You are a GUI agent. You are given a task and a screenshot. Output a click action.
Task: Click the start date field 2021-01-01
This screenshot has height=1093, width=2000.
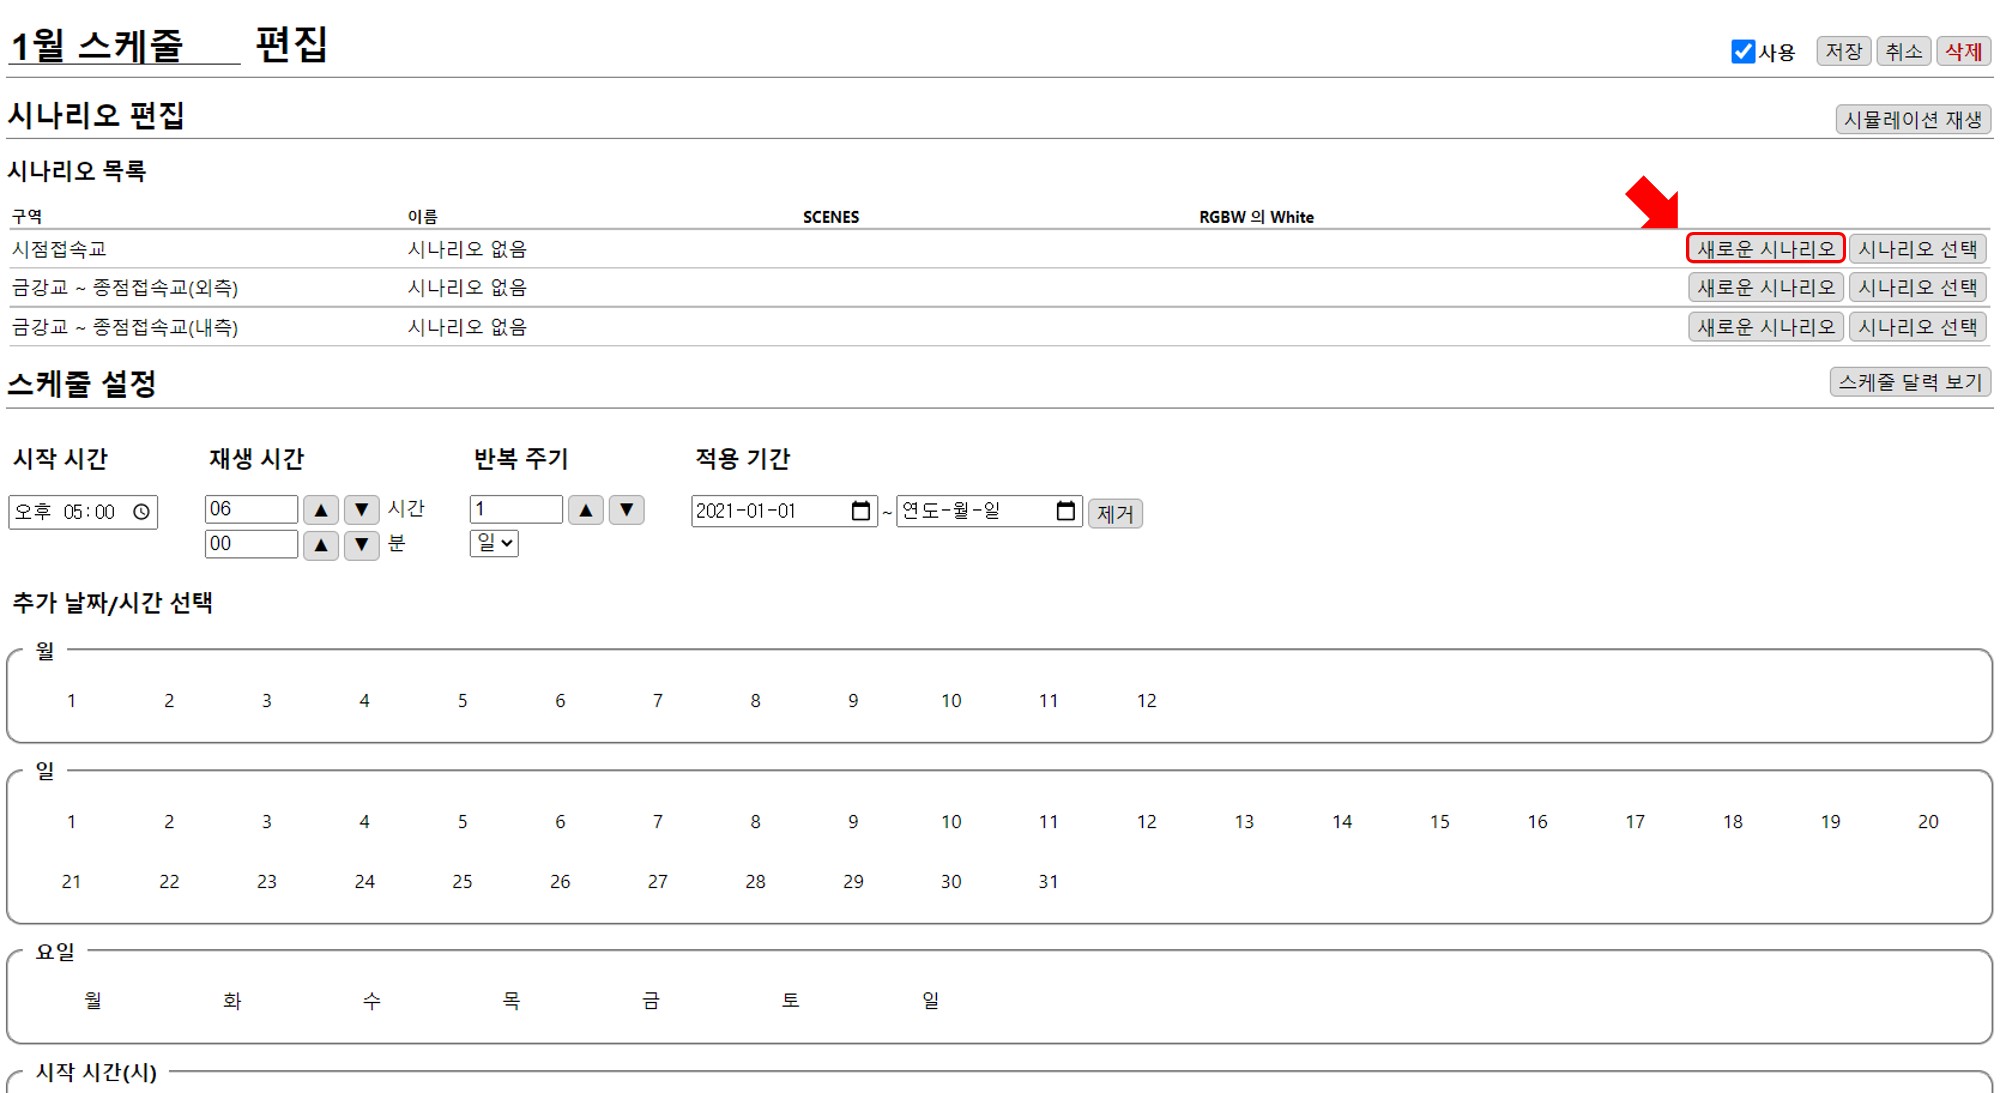pos(784,511)
